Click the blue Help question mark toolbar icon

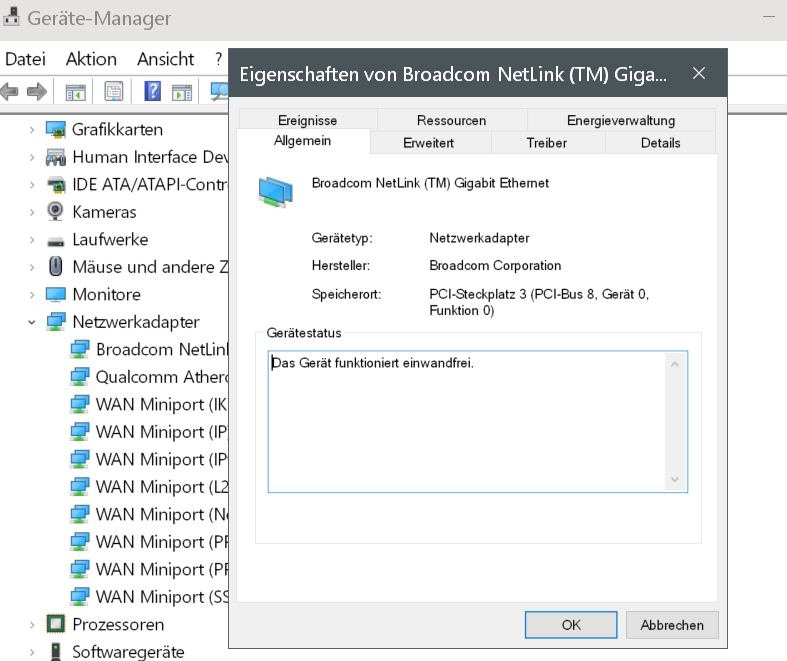click(x=153, y=92)
